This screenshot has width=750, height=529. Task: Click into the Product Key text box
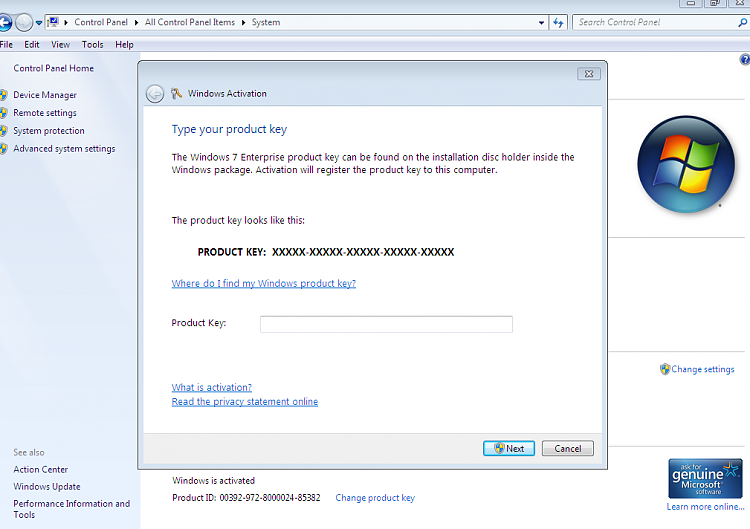click(x=386, y=324)
